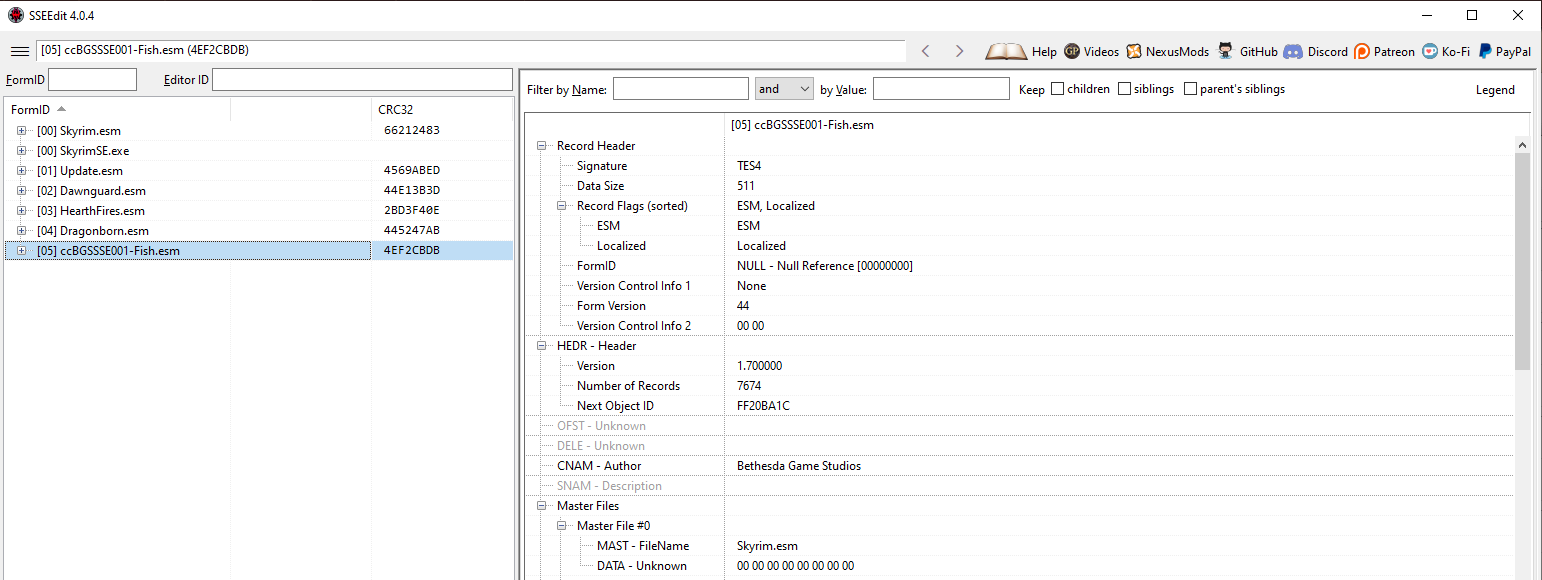The height and width of the screenshot is (580, 1542).
Task: Click the Form Version value 44
Action: (x=743, y=306)
